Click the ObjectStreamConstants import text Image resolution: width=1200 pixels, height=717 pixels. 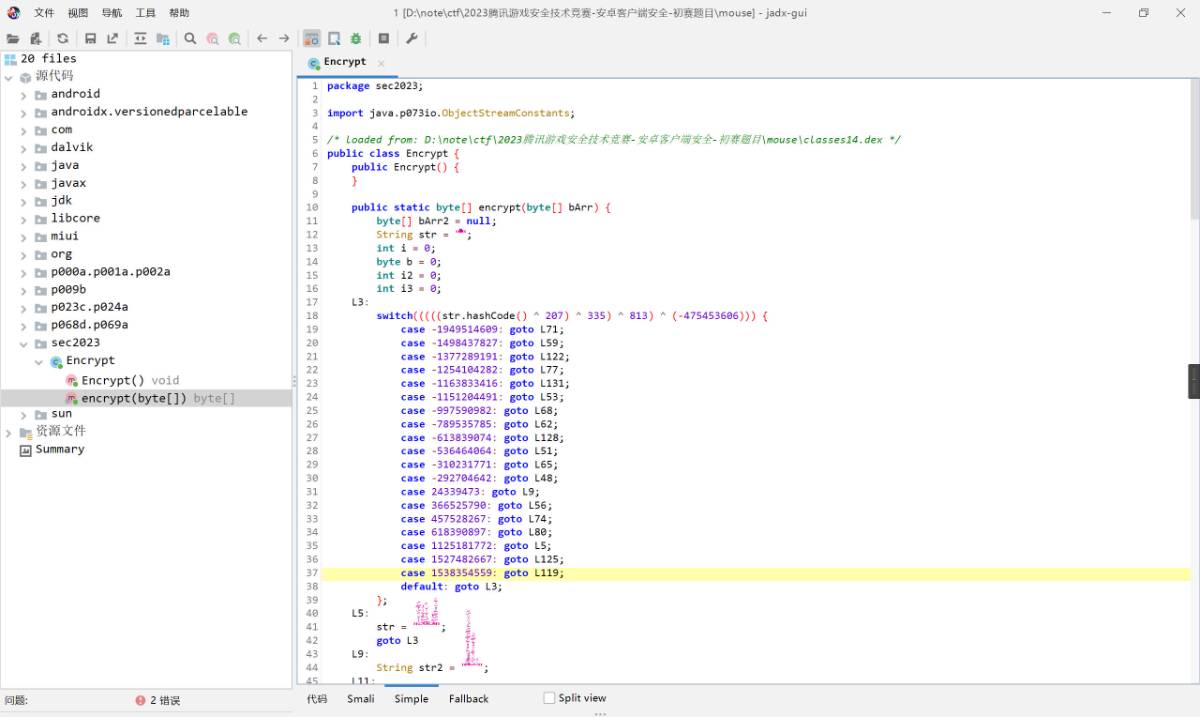tap(508, 113)
